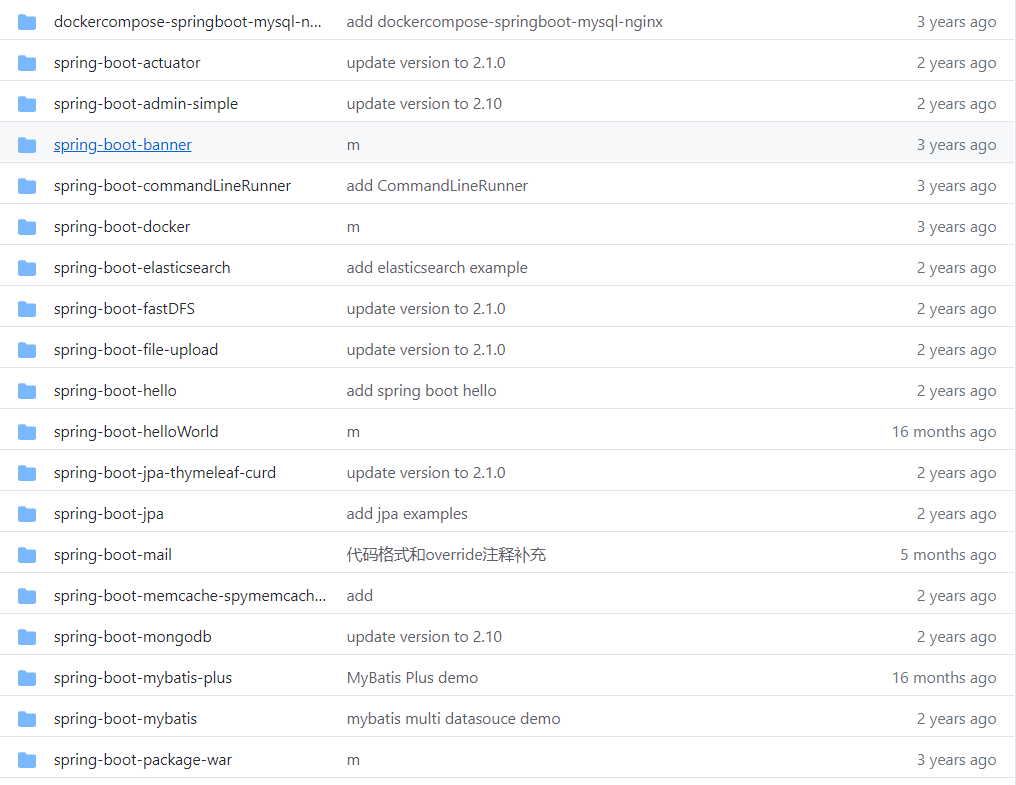The width and height of the screenshot is (1016, 785).
Task: Click '16 months ago' in spring-boot-mybatis-plus row
Action: [x=944, y=678]
